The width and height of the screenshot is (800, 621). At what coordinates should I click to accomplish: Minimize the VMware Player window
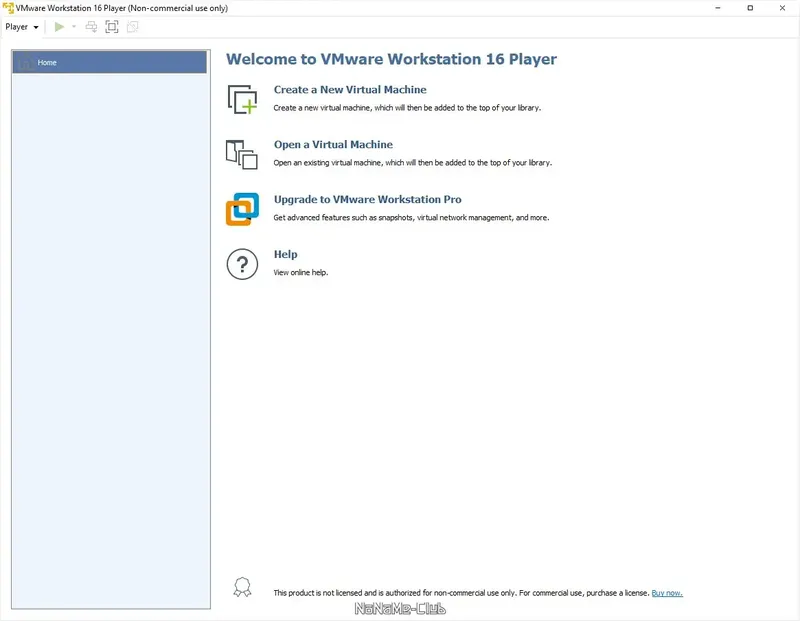[x=718, y=8]
